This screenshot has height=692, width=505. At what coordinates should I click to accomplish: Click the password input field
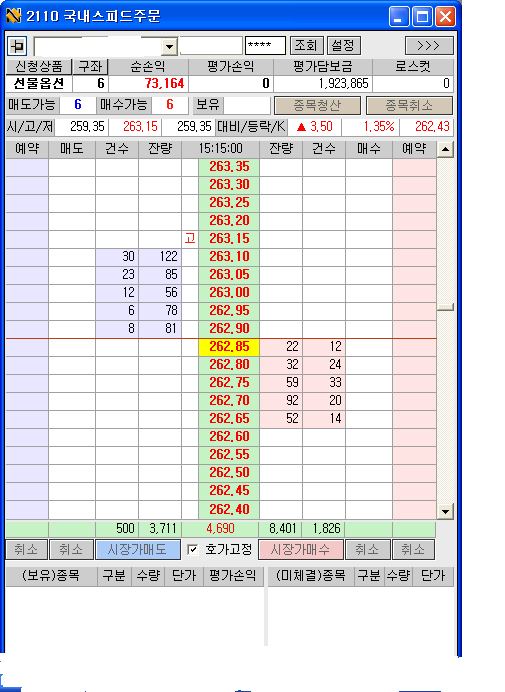(x=265, y=45)
